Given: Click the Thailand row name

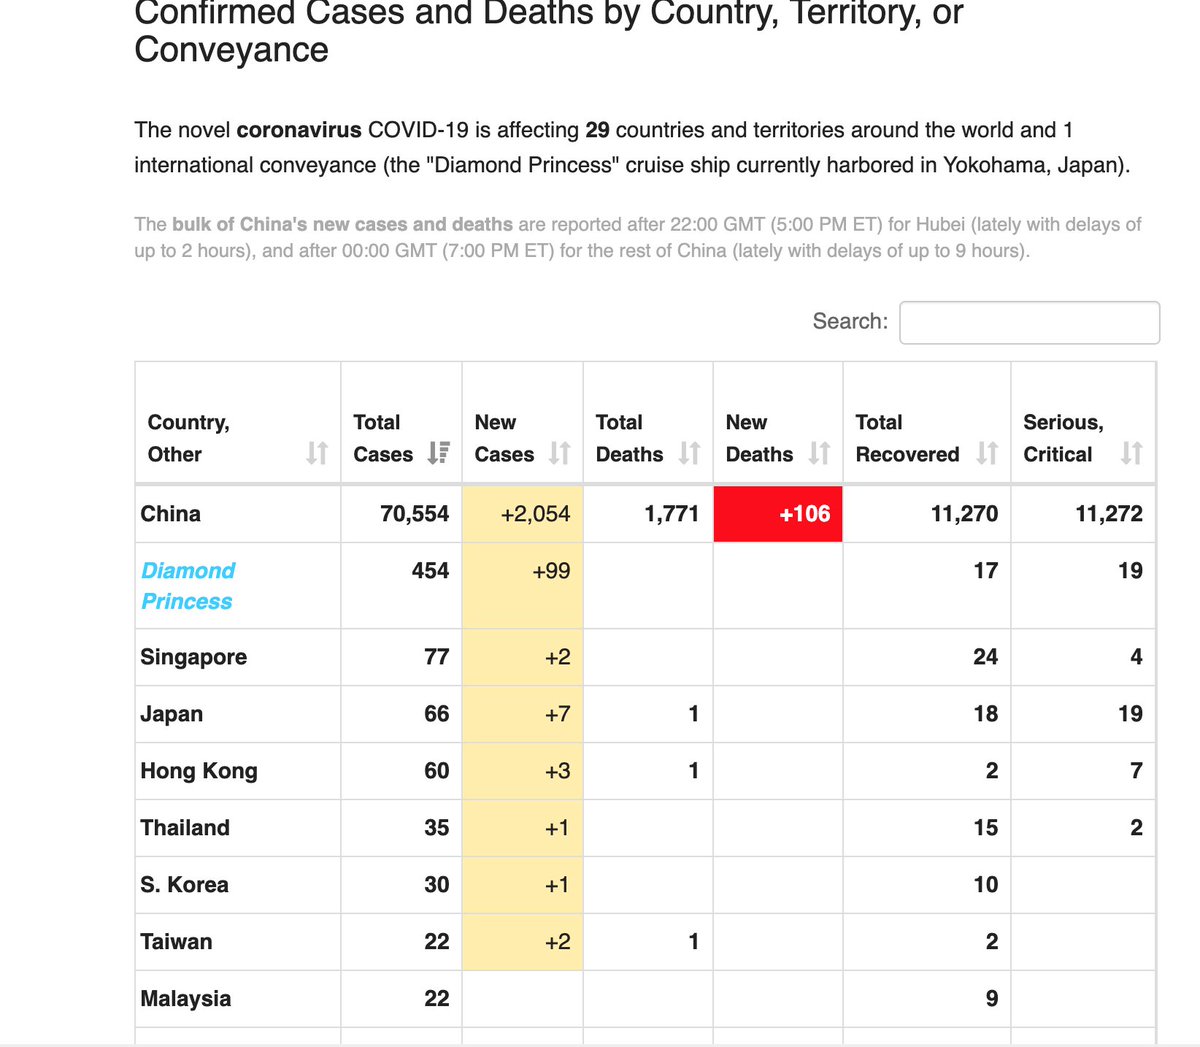Looking at the screenshot, I should tap(185, 828).
